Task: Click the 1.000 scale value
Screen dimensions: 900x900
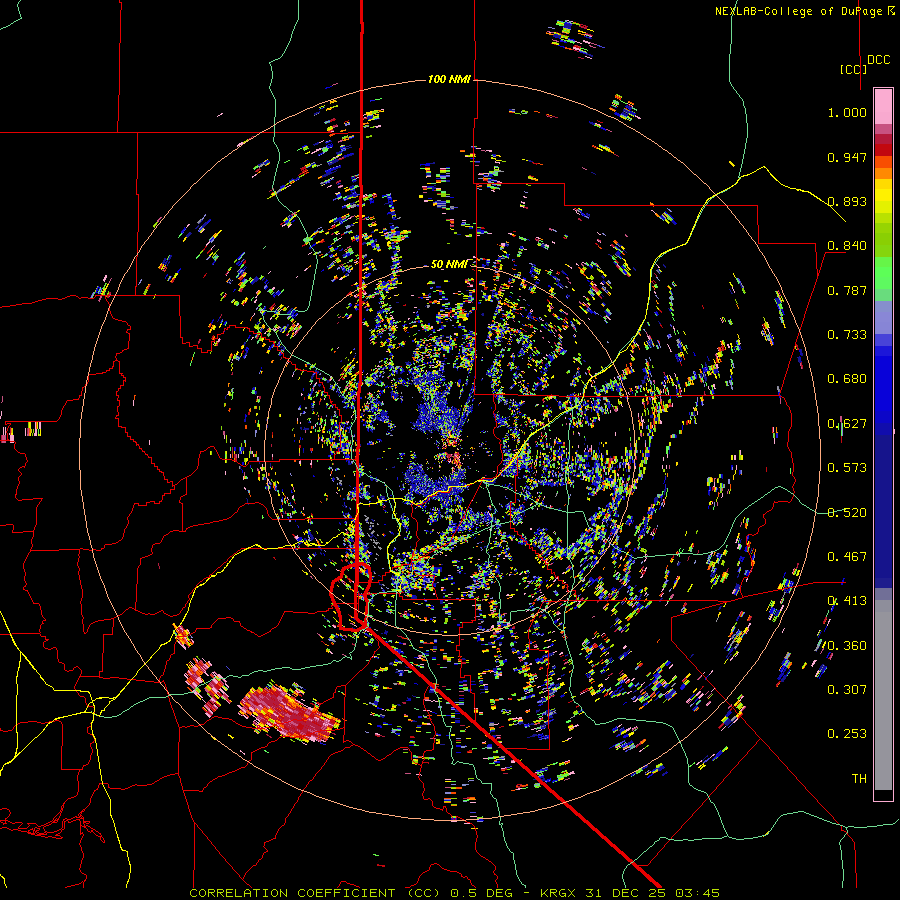Action: coord(847,112)
